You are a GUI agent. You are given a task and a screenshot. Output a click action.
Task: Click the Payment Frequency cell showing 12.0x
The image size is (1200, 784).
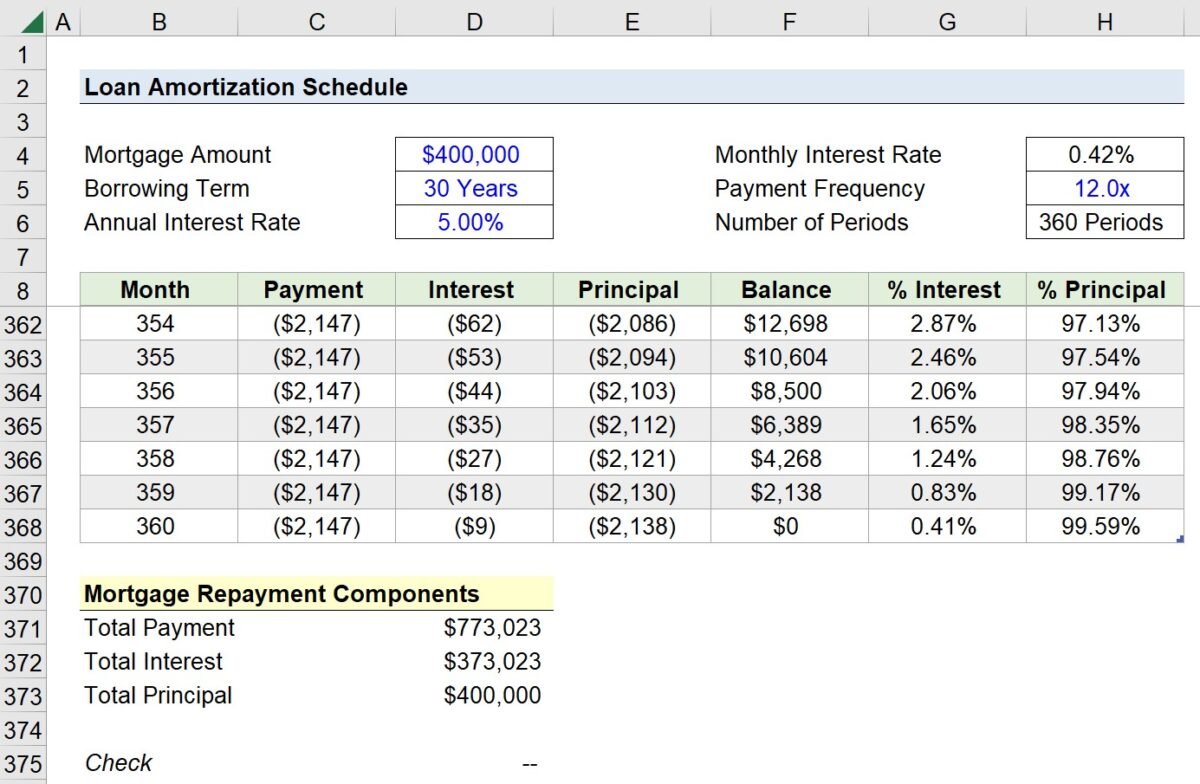point(1104,188)
